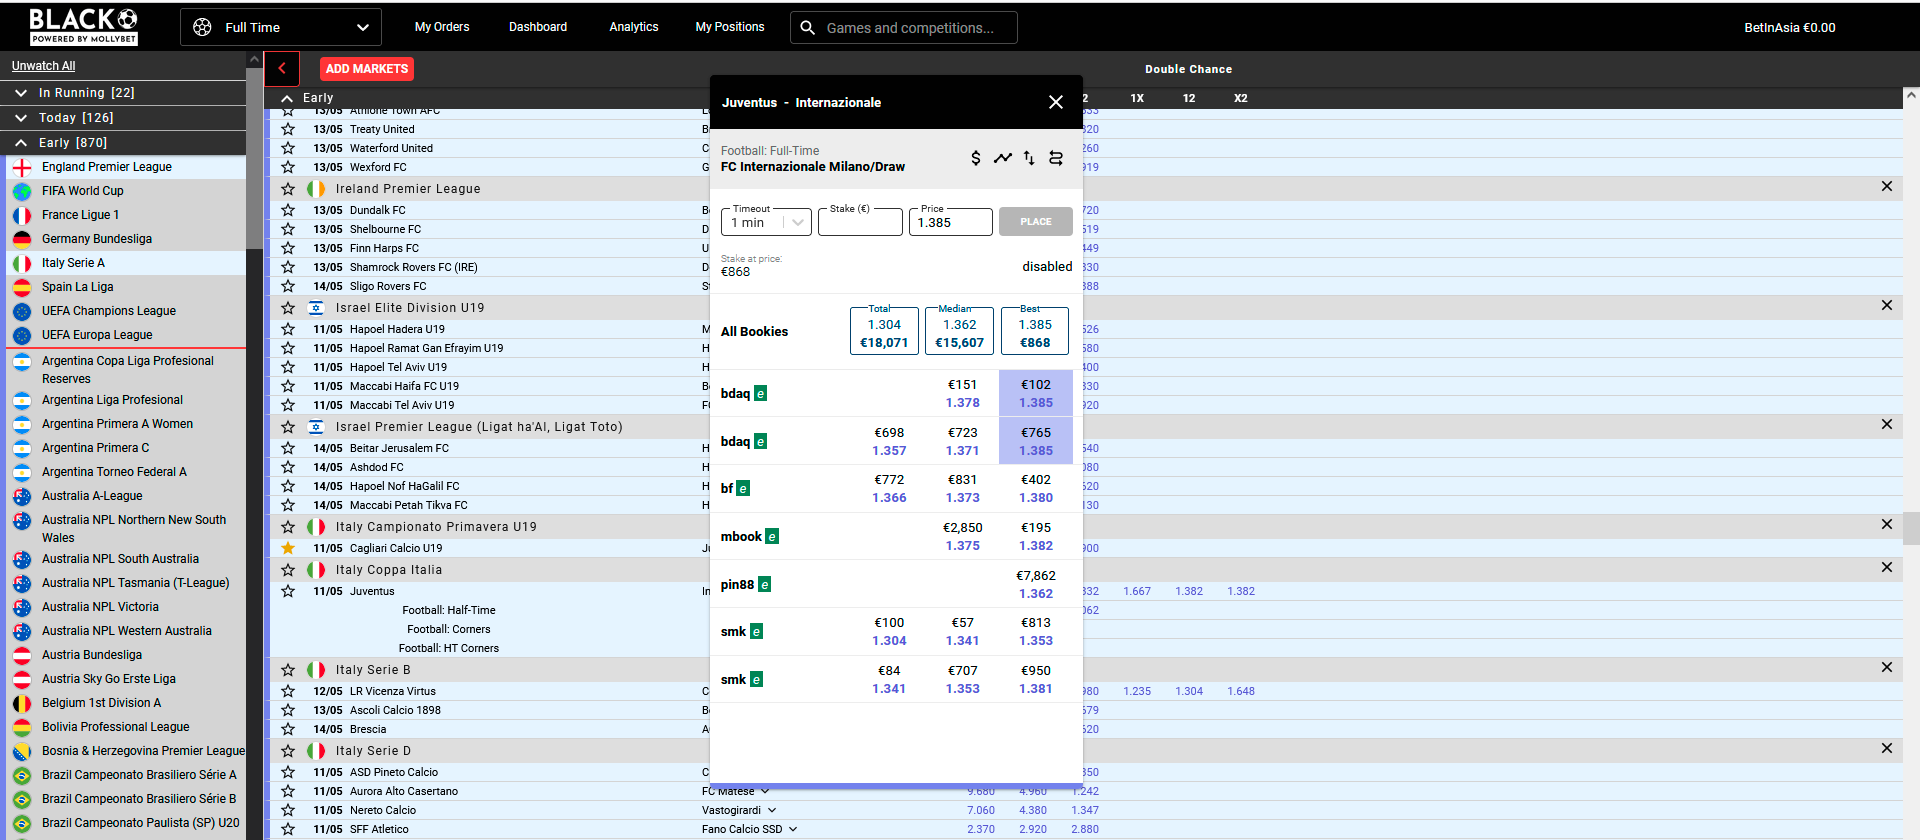Click the main list vertical scrollbar thumb
The height and width of the screenshot is (840, 1920).
point(1911,527)
